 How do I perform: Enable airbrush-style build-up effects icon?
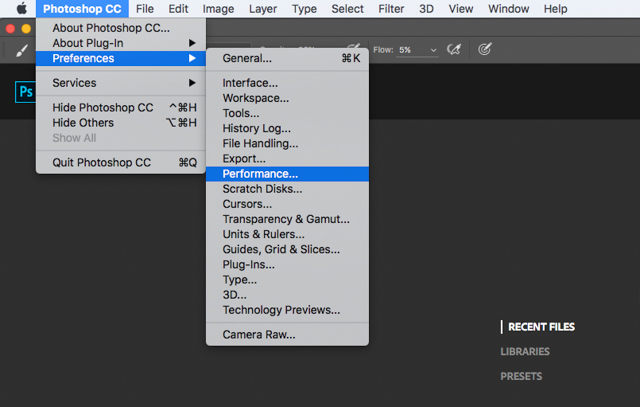tap(454, 49)
